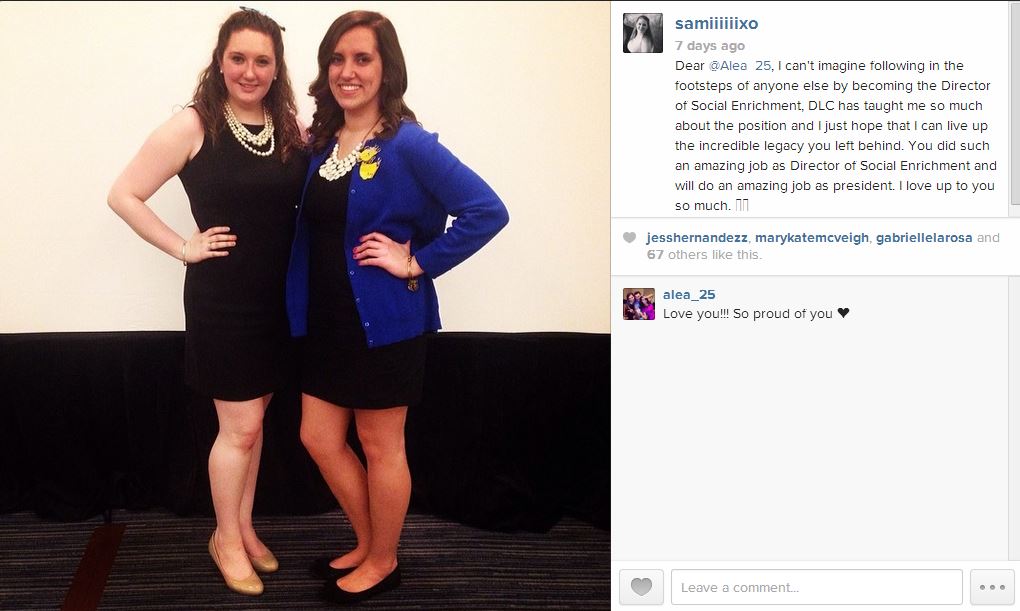
Task: Open alea_25 username in comments
Action: tap(689, 295)
